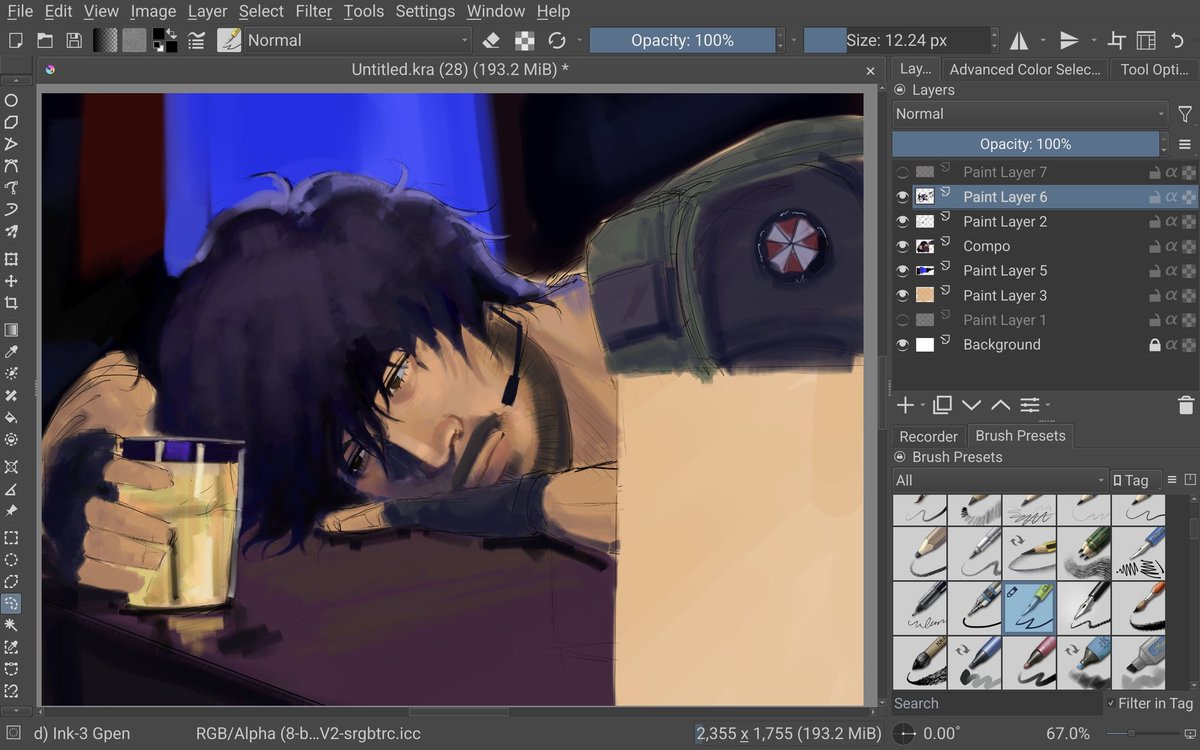Adjust the brush Size slider
The width and height of the screenshot is (1200, 750).
point(896,40)
